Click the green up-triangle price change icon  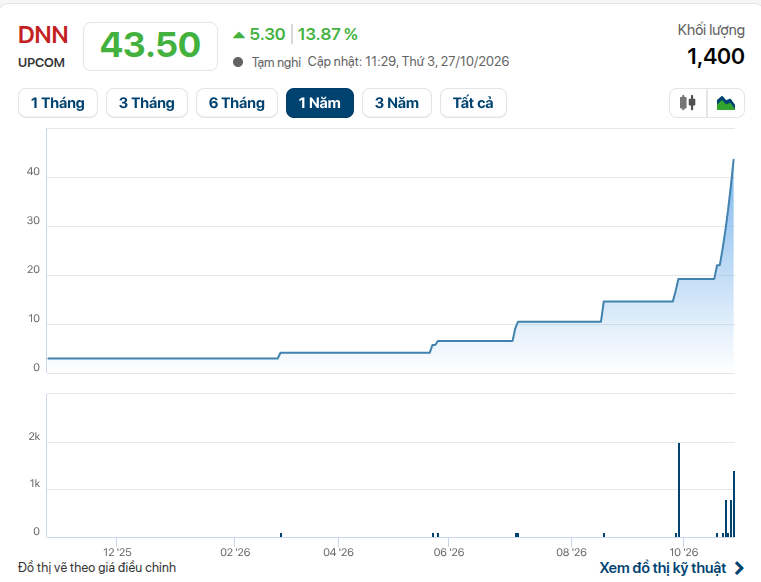coord(238,34)
